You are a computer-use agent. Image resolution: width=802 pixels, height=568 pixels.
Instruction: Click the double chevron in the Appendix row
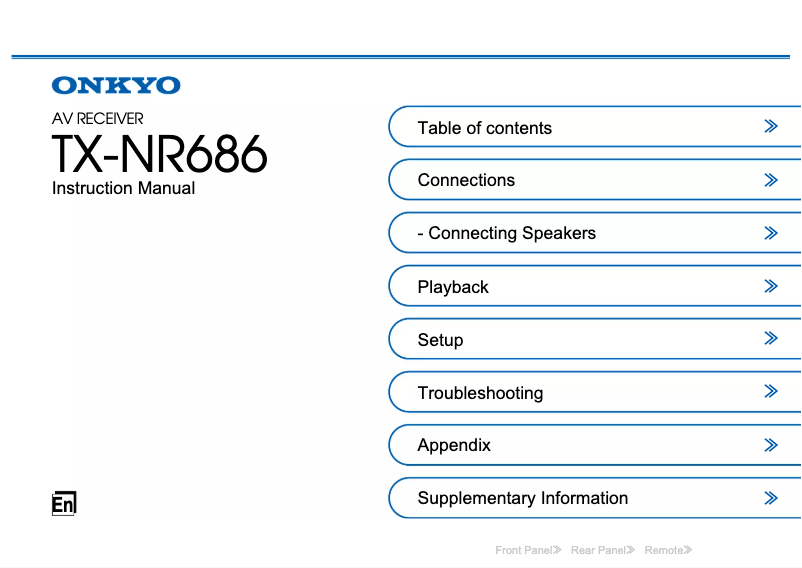(770, 445)
